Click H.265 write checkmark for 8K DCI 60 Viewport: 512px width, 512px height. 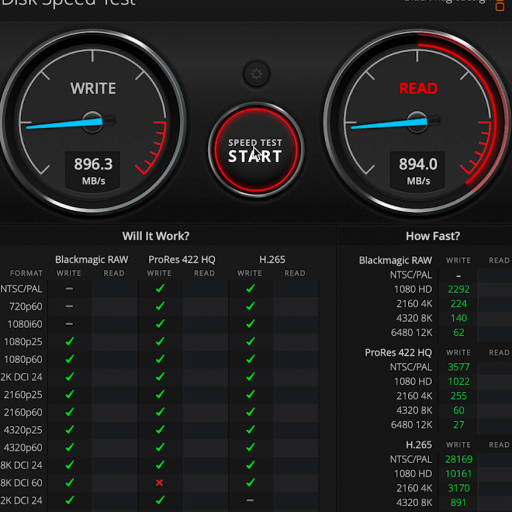click(x=250, y=482)
